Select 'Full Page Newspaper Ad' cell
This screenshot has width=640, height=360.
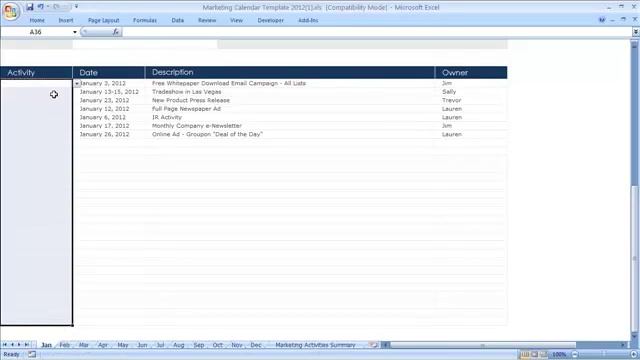pos(290,109)
